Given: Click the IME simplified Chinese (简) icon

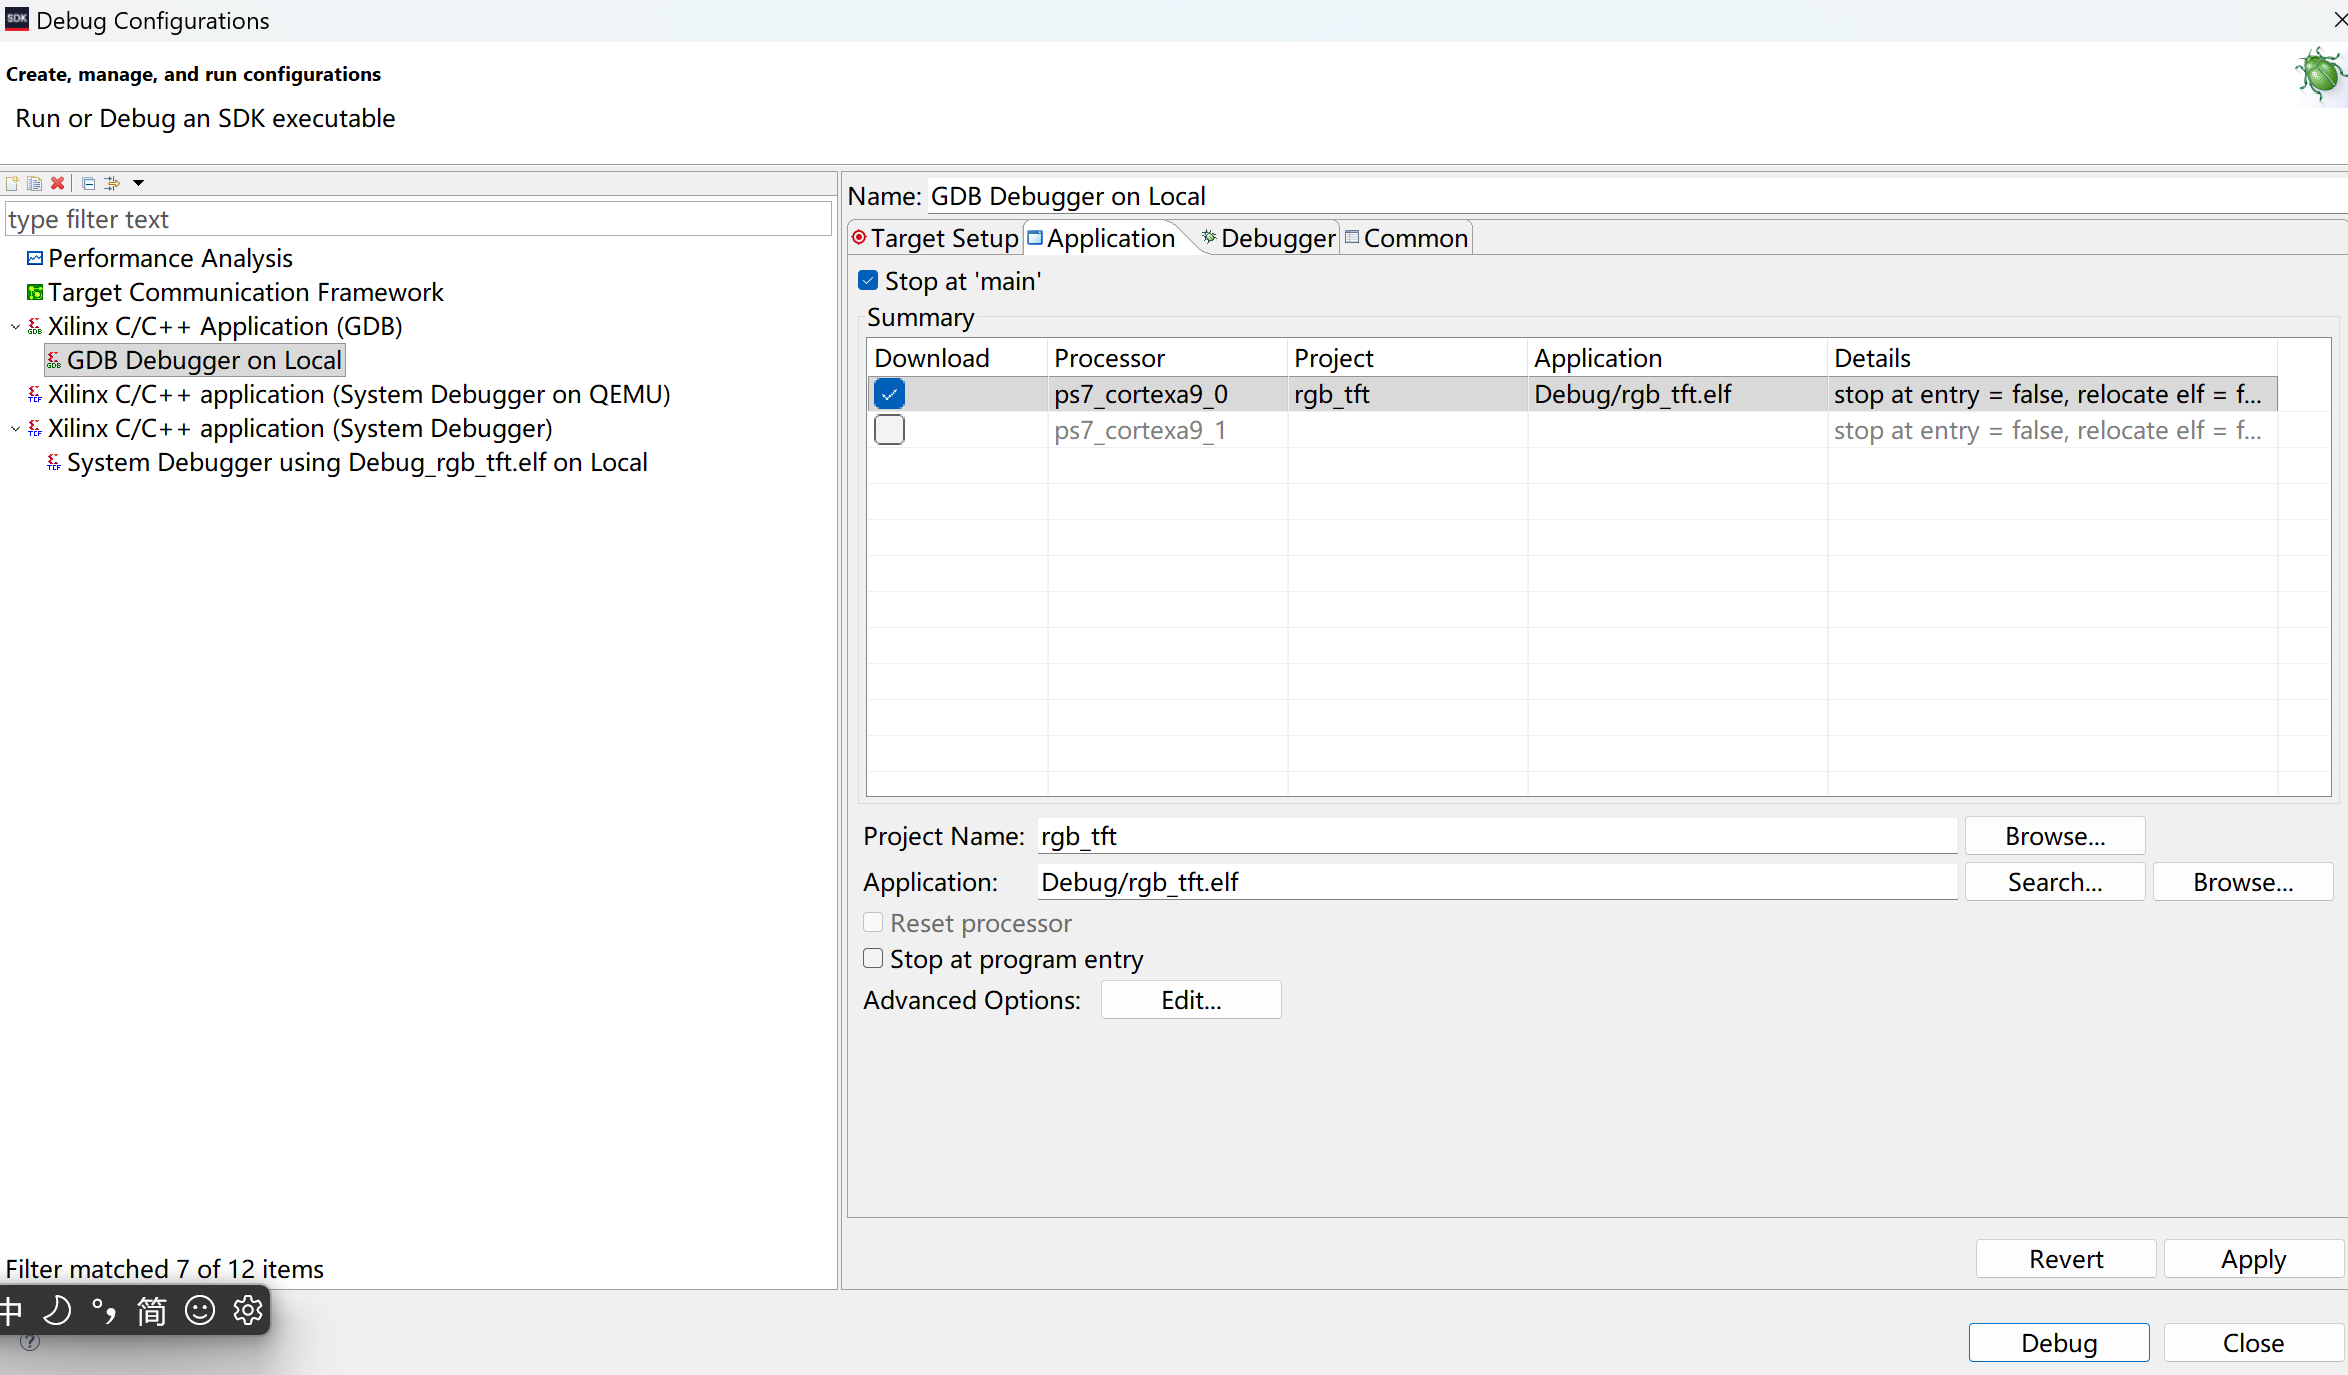Looking at the screenshot, I should click(x=152, y=1310).
